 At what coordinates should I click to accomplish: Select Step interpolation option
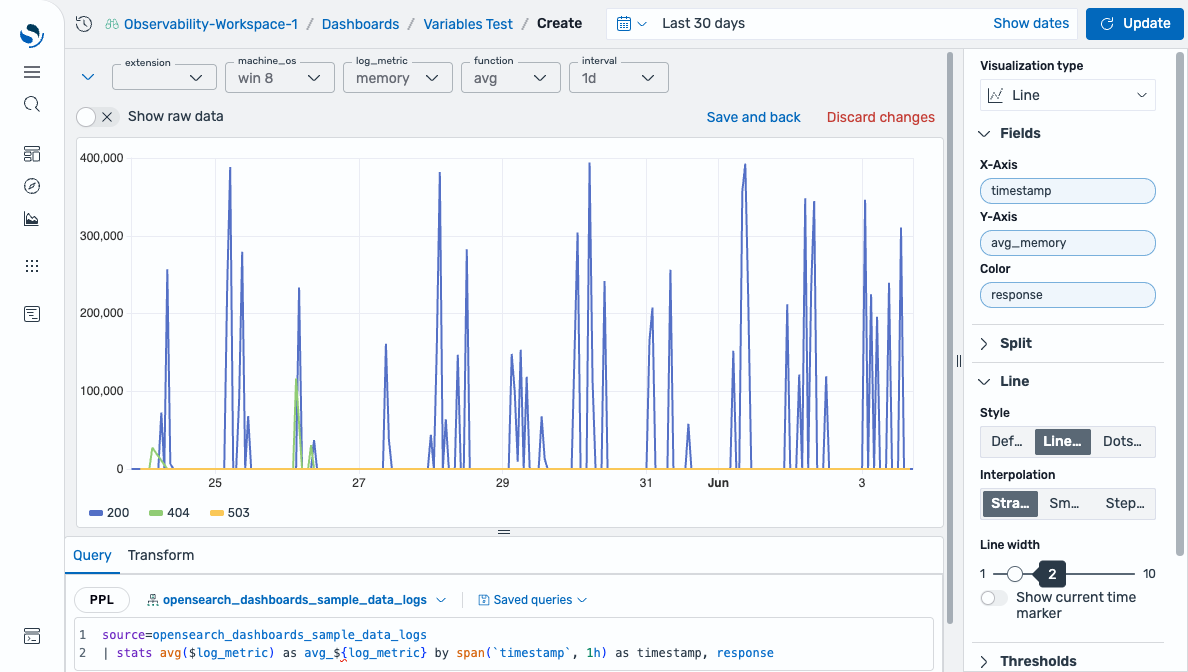pyautogui.click(x=1124, y=504)
